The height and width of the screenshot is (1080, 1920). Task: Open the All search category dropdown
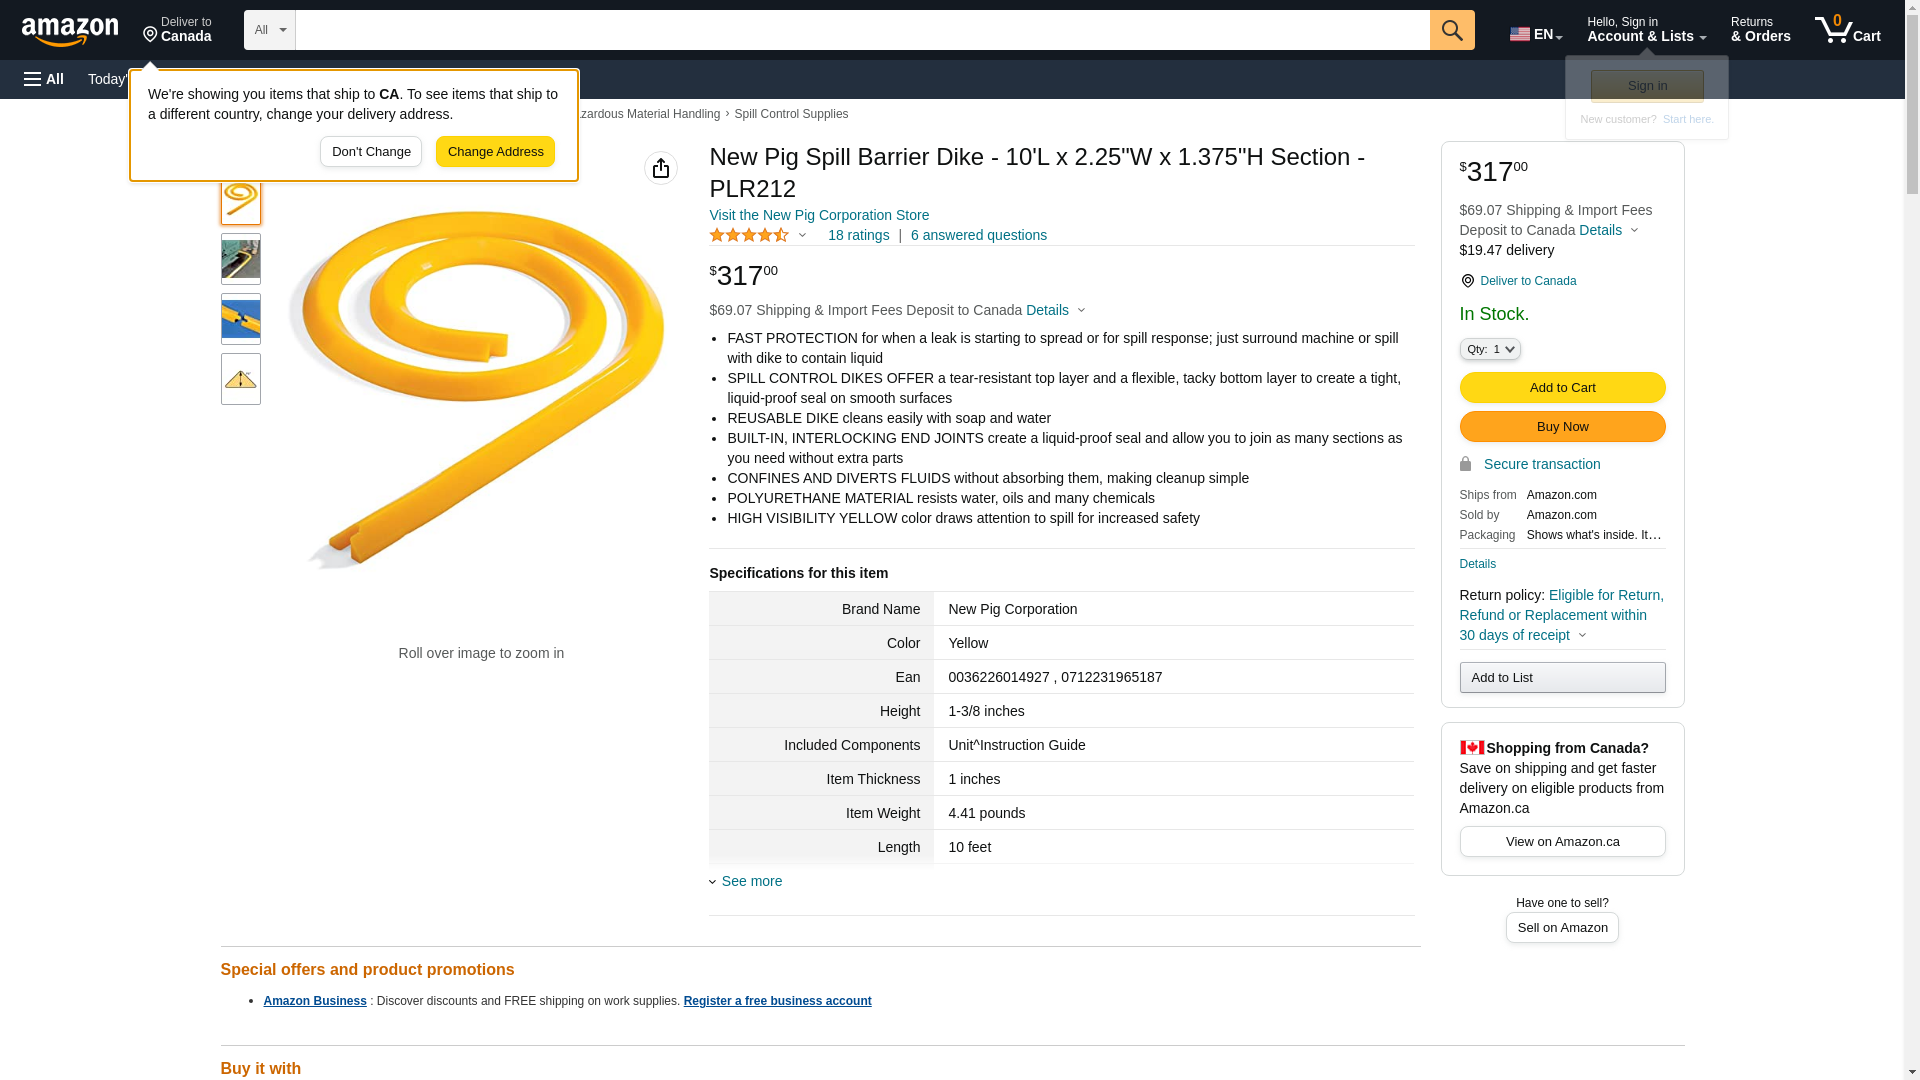coord(269,30)
